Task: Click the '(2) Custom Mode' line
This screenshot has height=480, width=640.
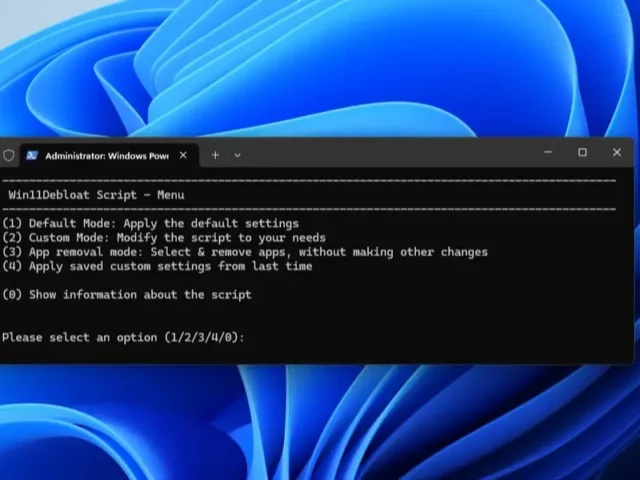Action: (164, 238)
